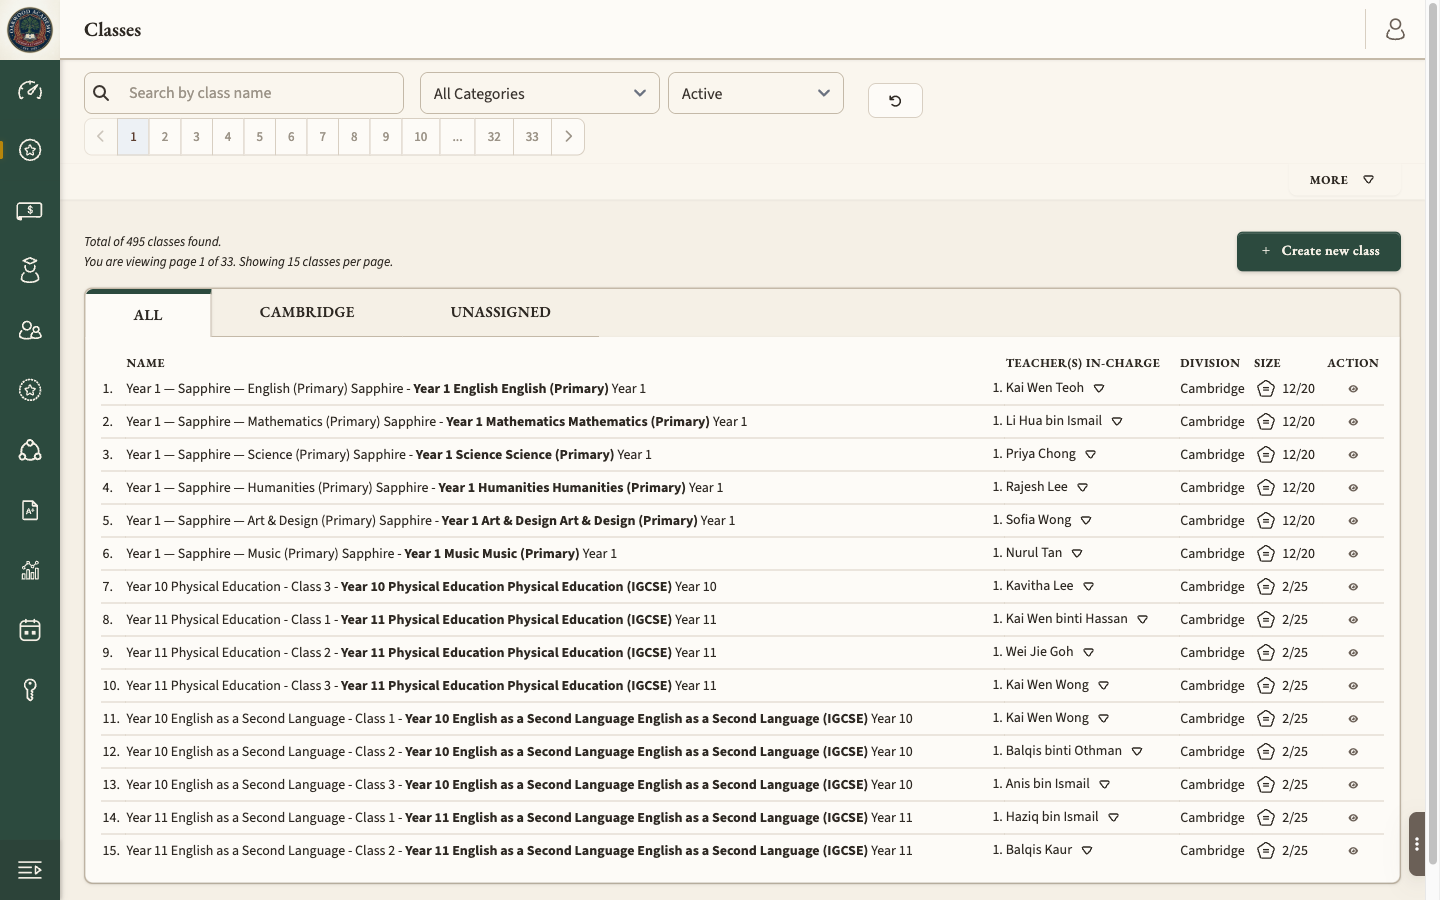
Task: View Year 1 Sapphire Music class via eye icon
Action: point(1353,554)
